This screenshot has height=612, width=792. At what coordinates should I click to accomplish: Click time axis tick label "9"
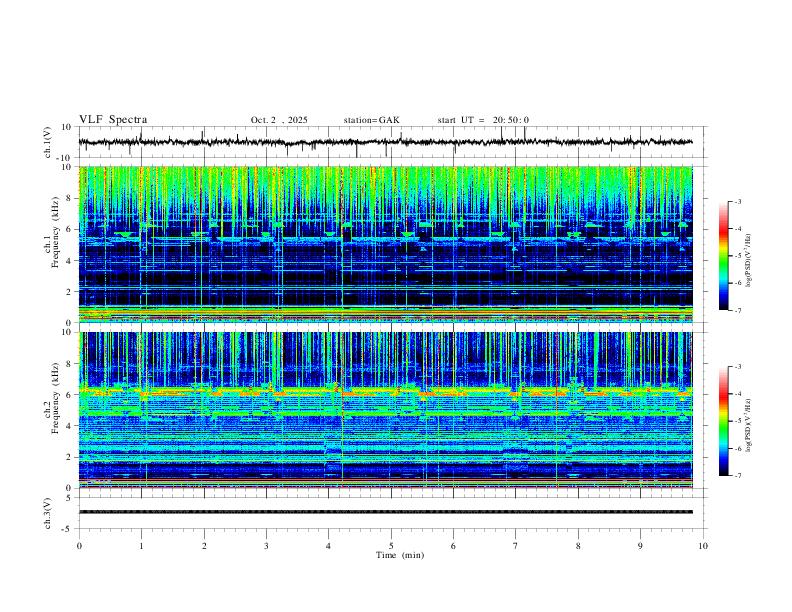640,546
